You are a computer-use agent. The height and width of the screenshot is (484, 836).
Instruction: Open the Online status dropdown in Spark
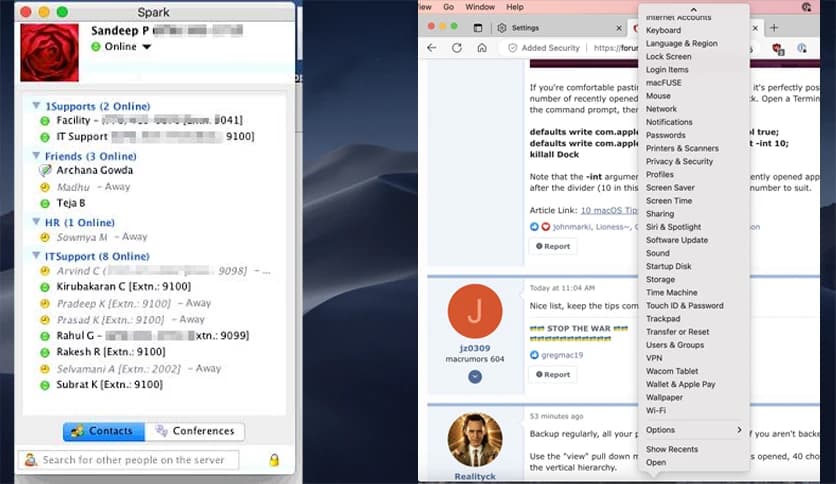click(x=147, y=47)
